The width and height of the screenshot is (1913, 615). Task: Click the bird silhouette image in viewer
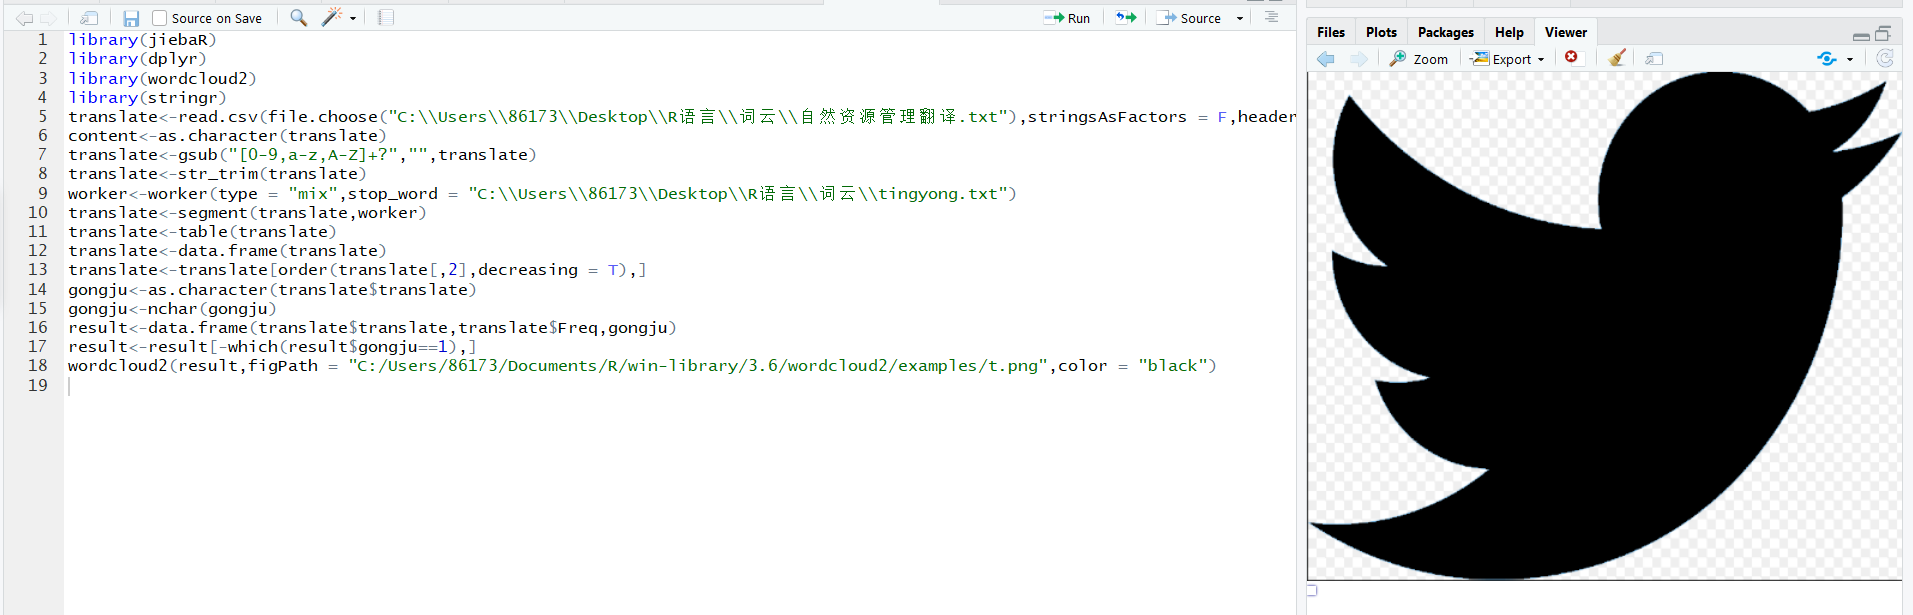1604,325
